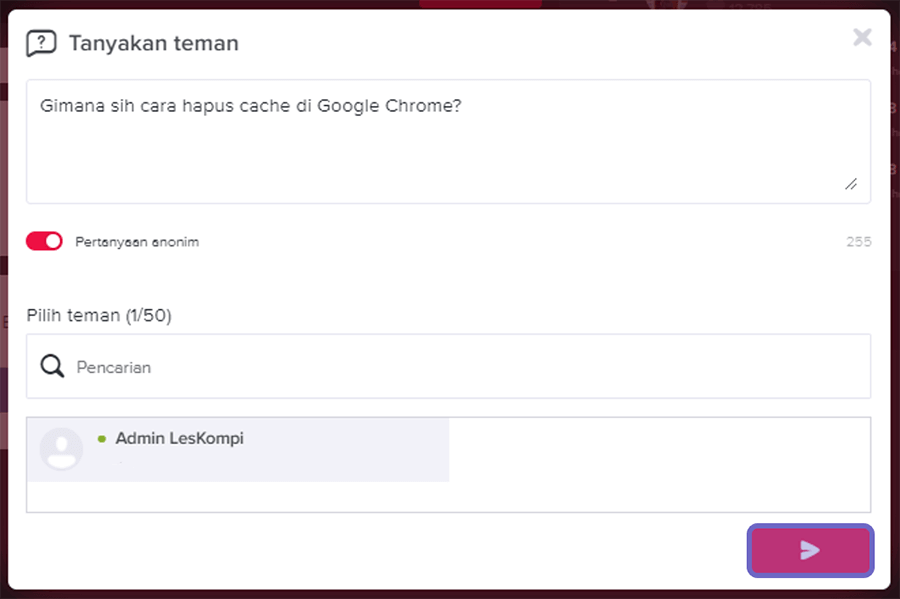Screen dimensions: 900x599
Task: Send the question with the pink button
Action: pyautogui.click(x=810, y=551)
